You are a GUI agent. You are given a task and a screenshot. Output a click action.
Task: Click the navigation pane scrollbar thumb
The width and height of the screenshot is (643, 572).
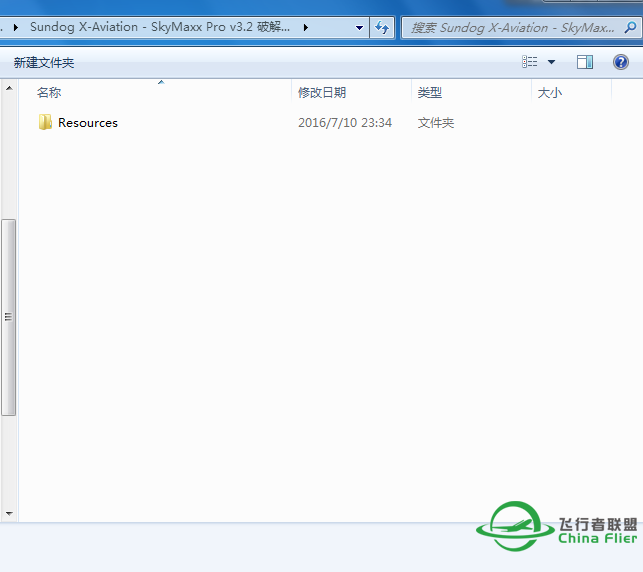(9, 317)
